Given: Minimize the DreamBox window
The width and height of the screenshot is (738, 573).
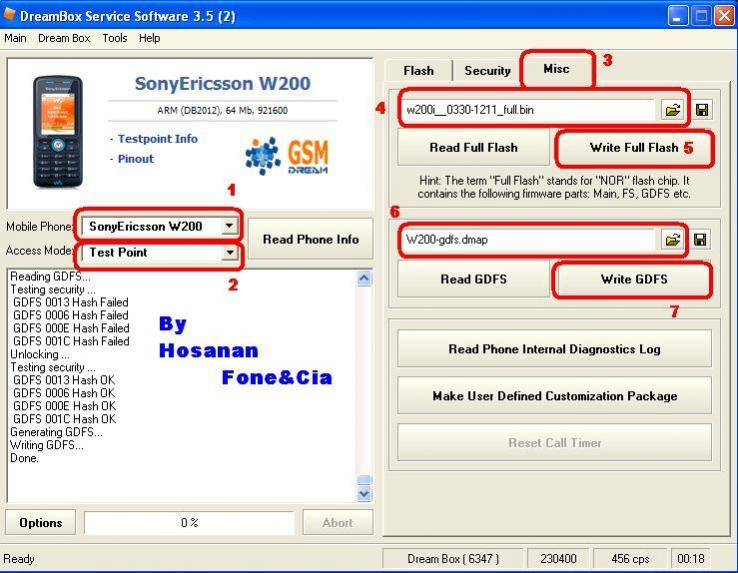Looking at the screenshot, I should 677,16.
